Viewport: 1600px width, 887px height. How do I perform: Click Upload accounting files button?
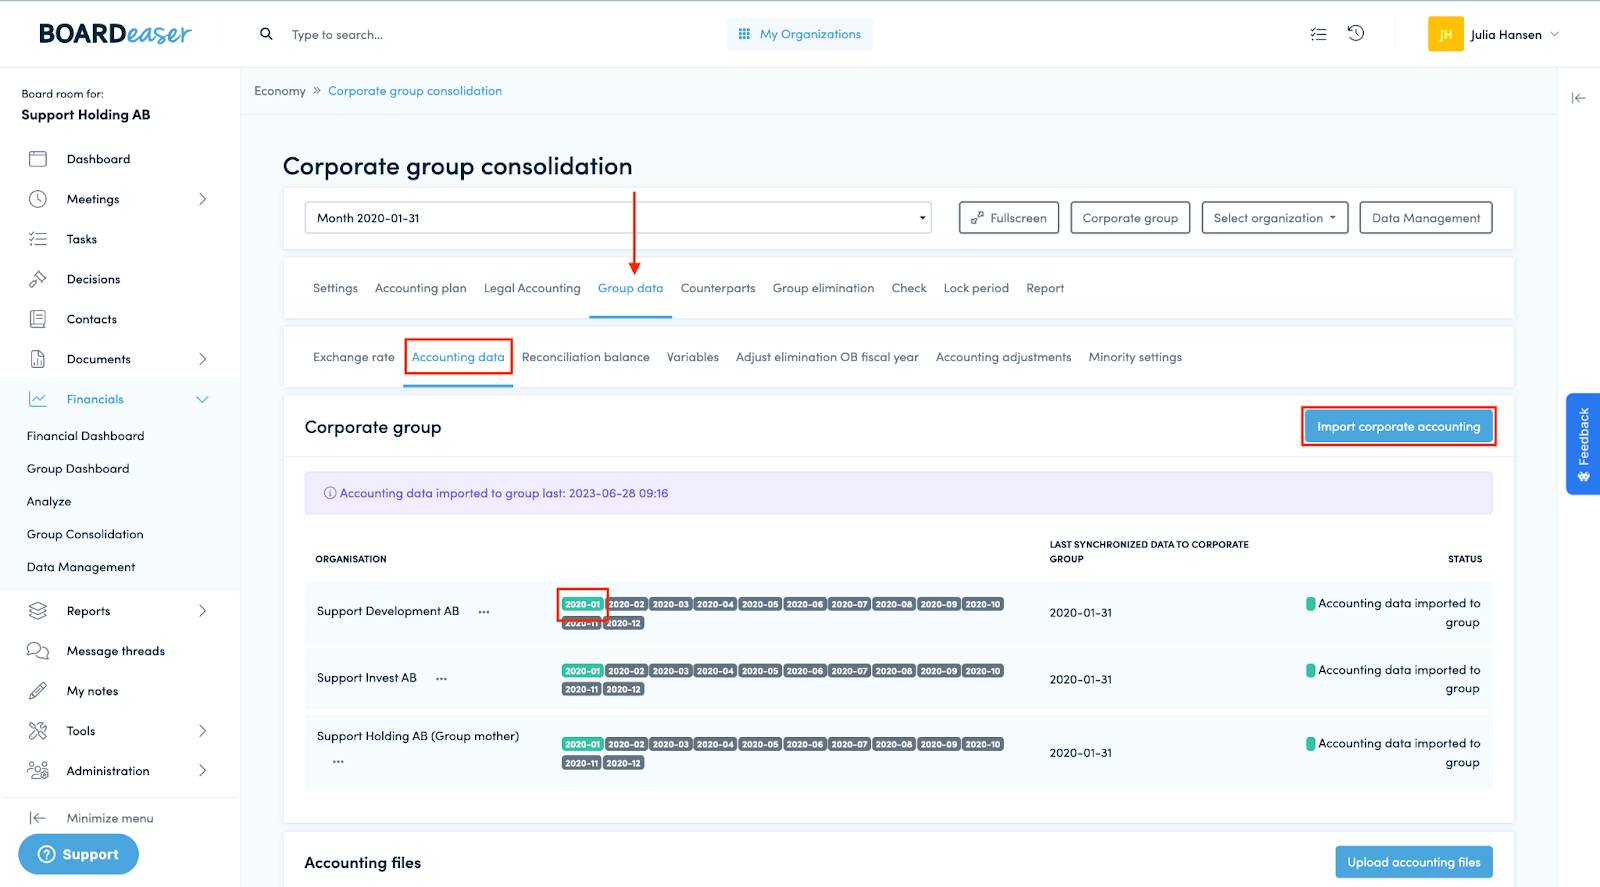pos(1414,862)
